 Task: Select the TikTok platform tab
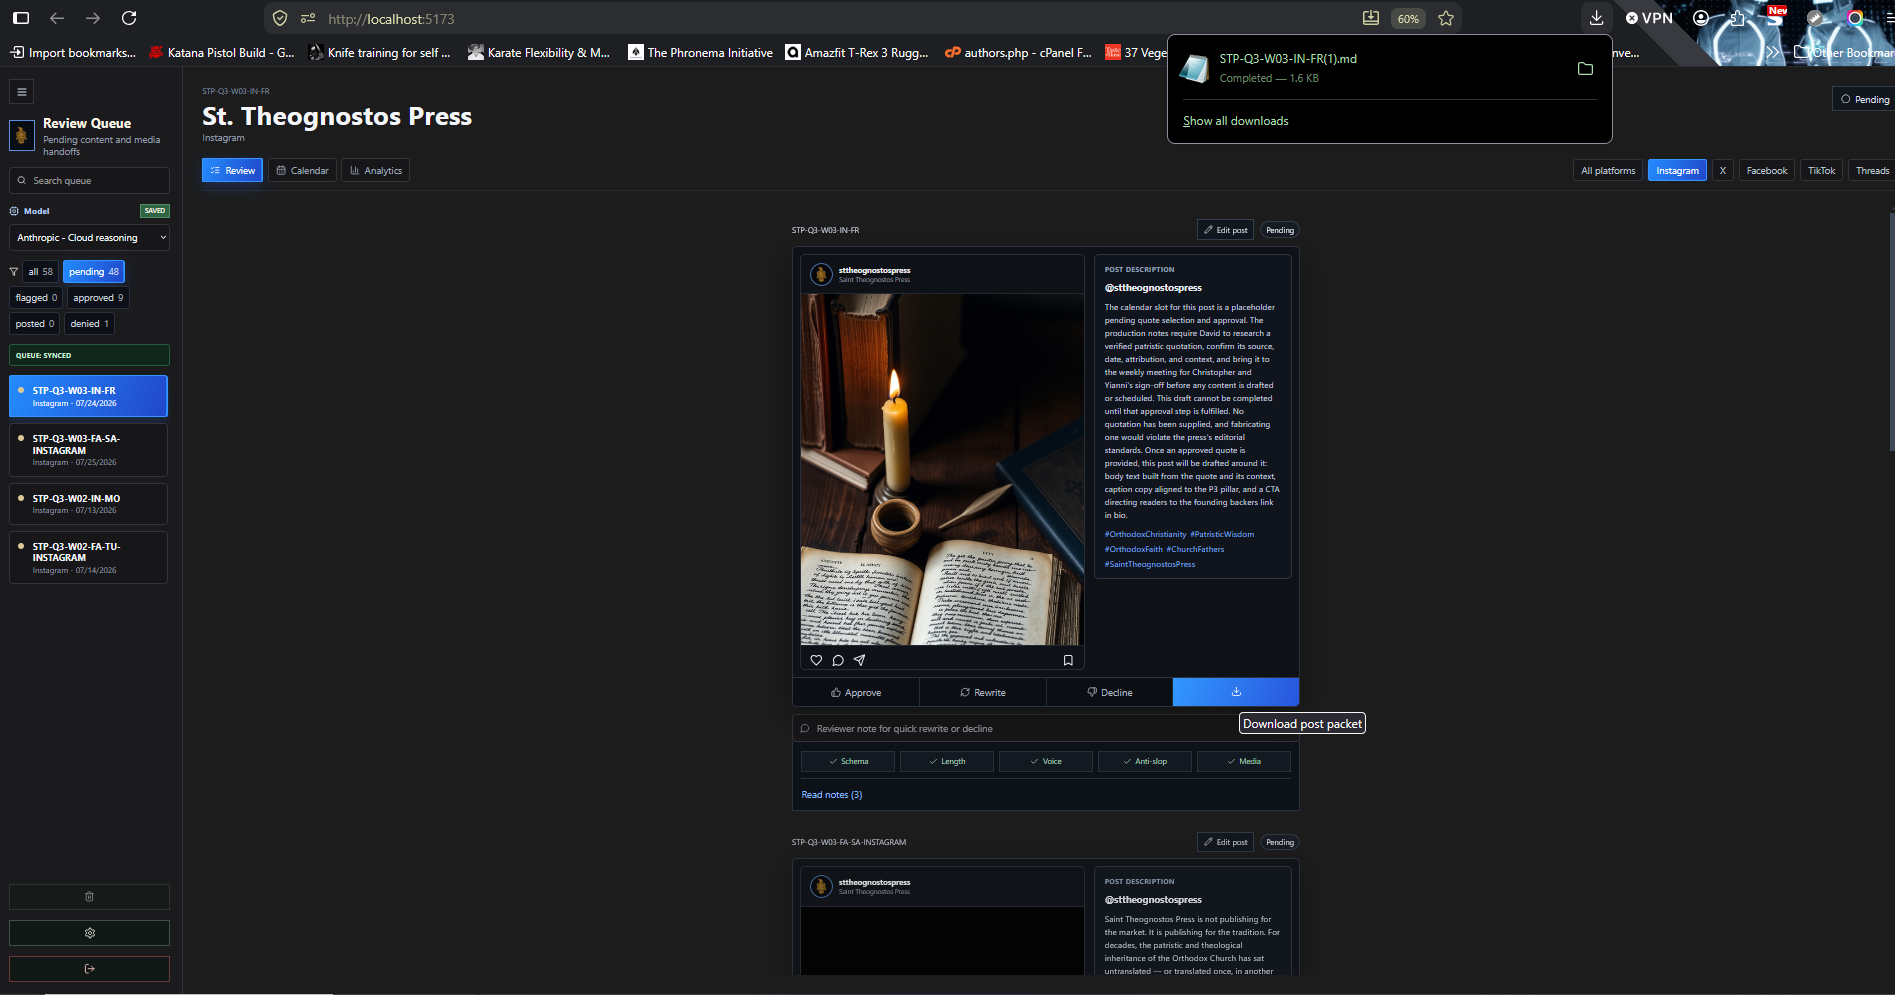[1821, 171]
